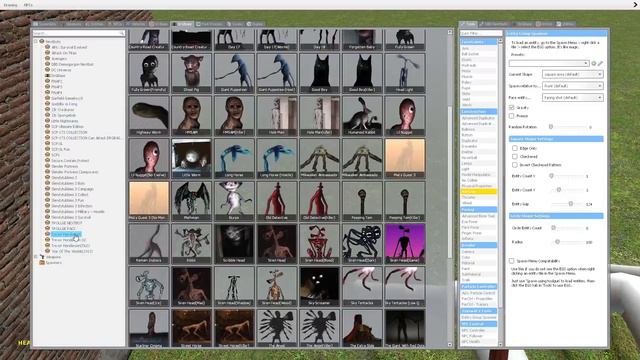The height and width of the screenshot is (360, 640).
Task: Click the tool quick filter field
Action: pos(481,33)
